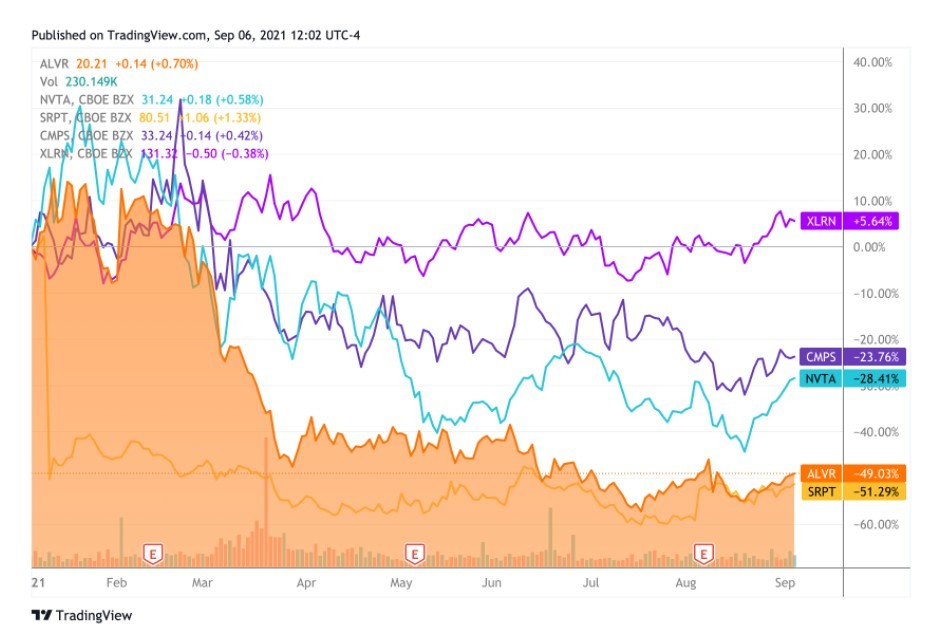Click the Published on TradingView.com header text

coord(195,35)
